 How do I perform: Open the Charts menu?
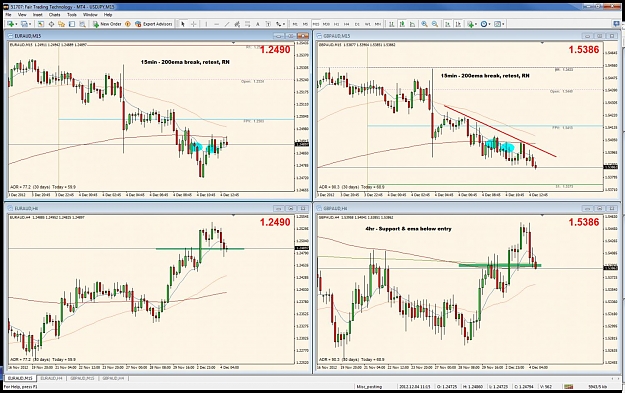(x=55, y=14)
